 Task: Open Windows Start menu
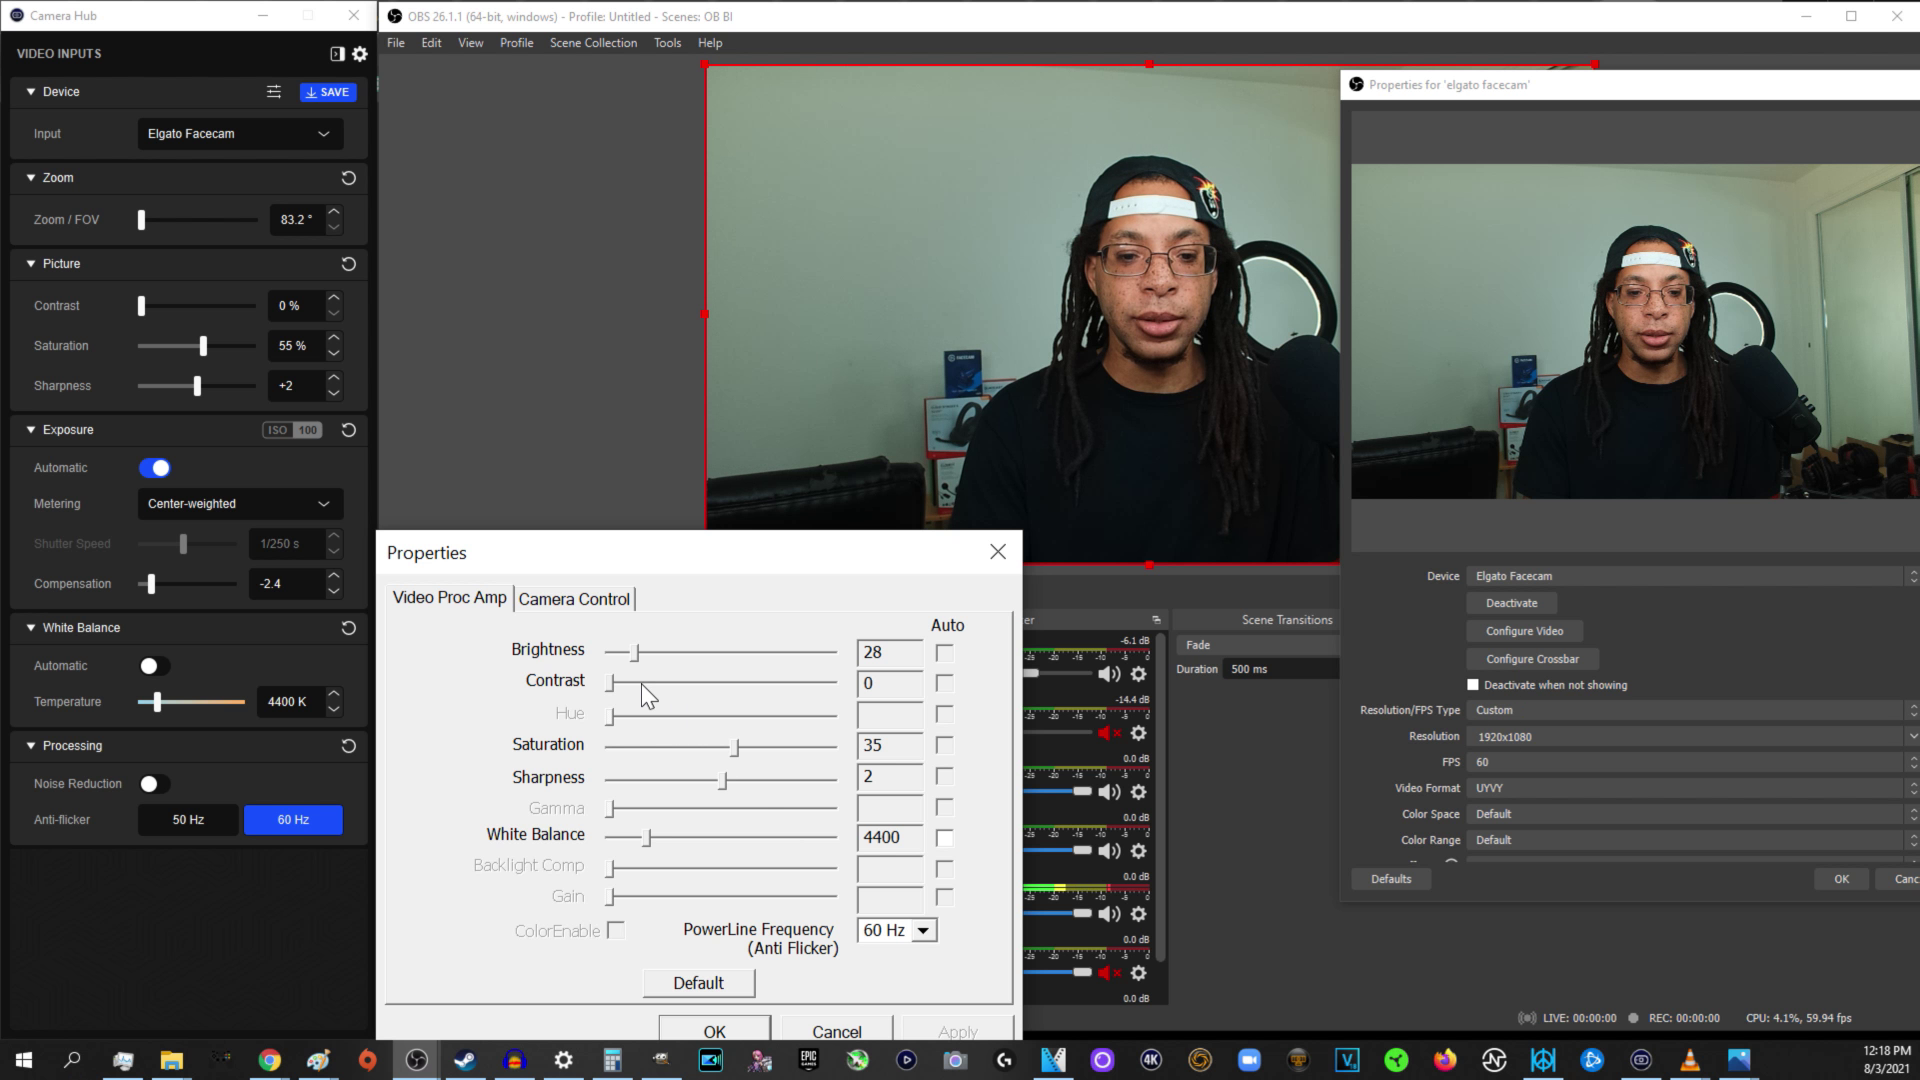pos(24,1060)
